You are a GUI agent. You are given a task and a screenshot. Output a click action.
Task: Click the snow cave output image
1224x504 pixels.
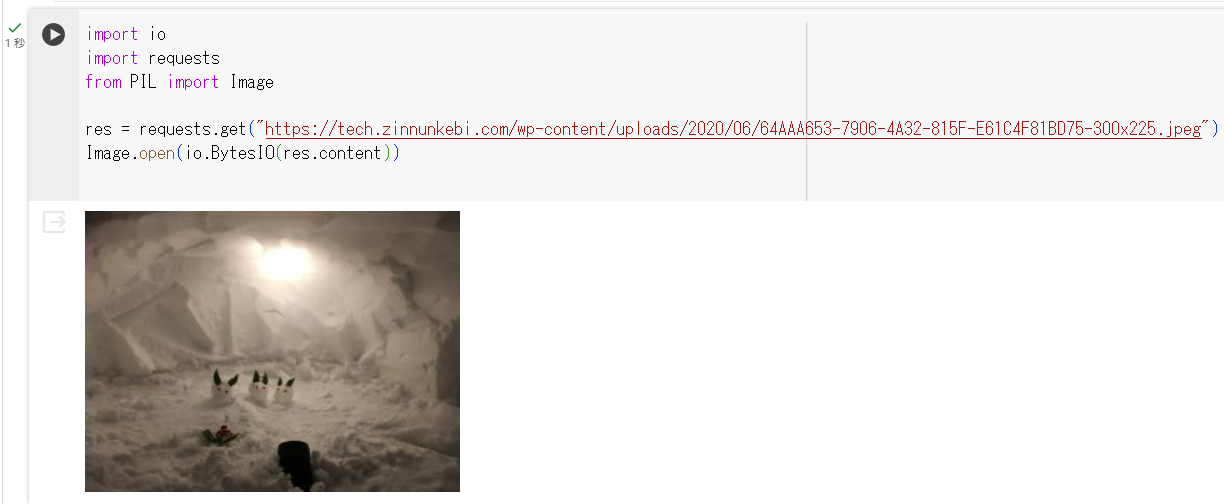[x=272, y=351]
